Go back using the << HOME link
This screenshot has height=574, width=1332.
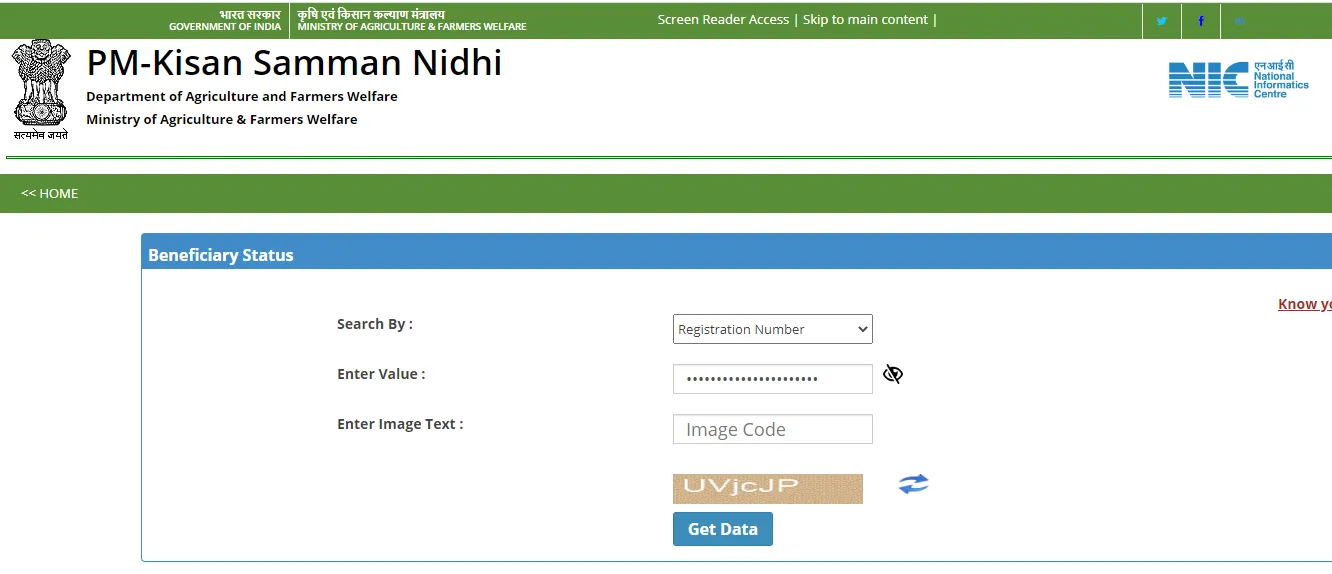coord(50,193)
